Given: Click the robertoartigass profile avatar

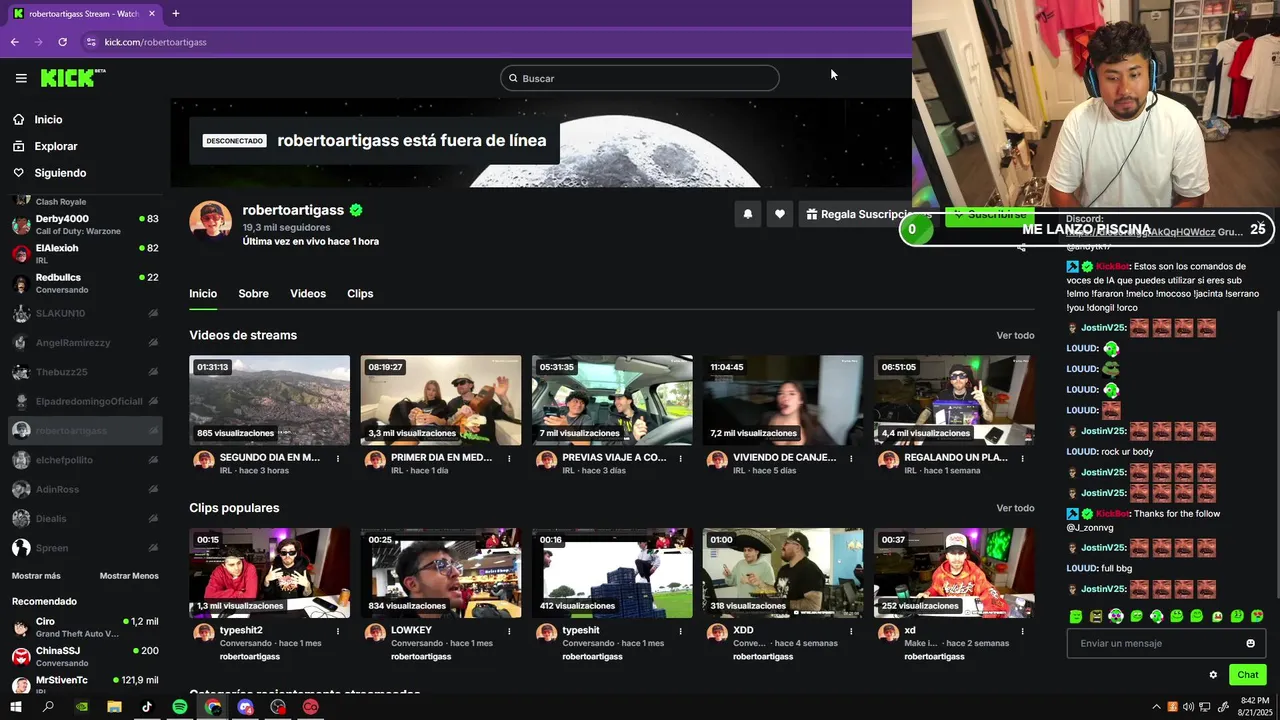Looking at the screenshot, I should 210,222.
